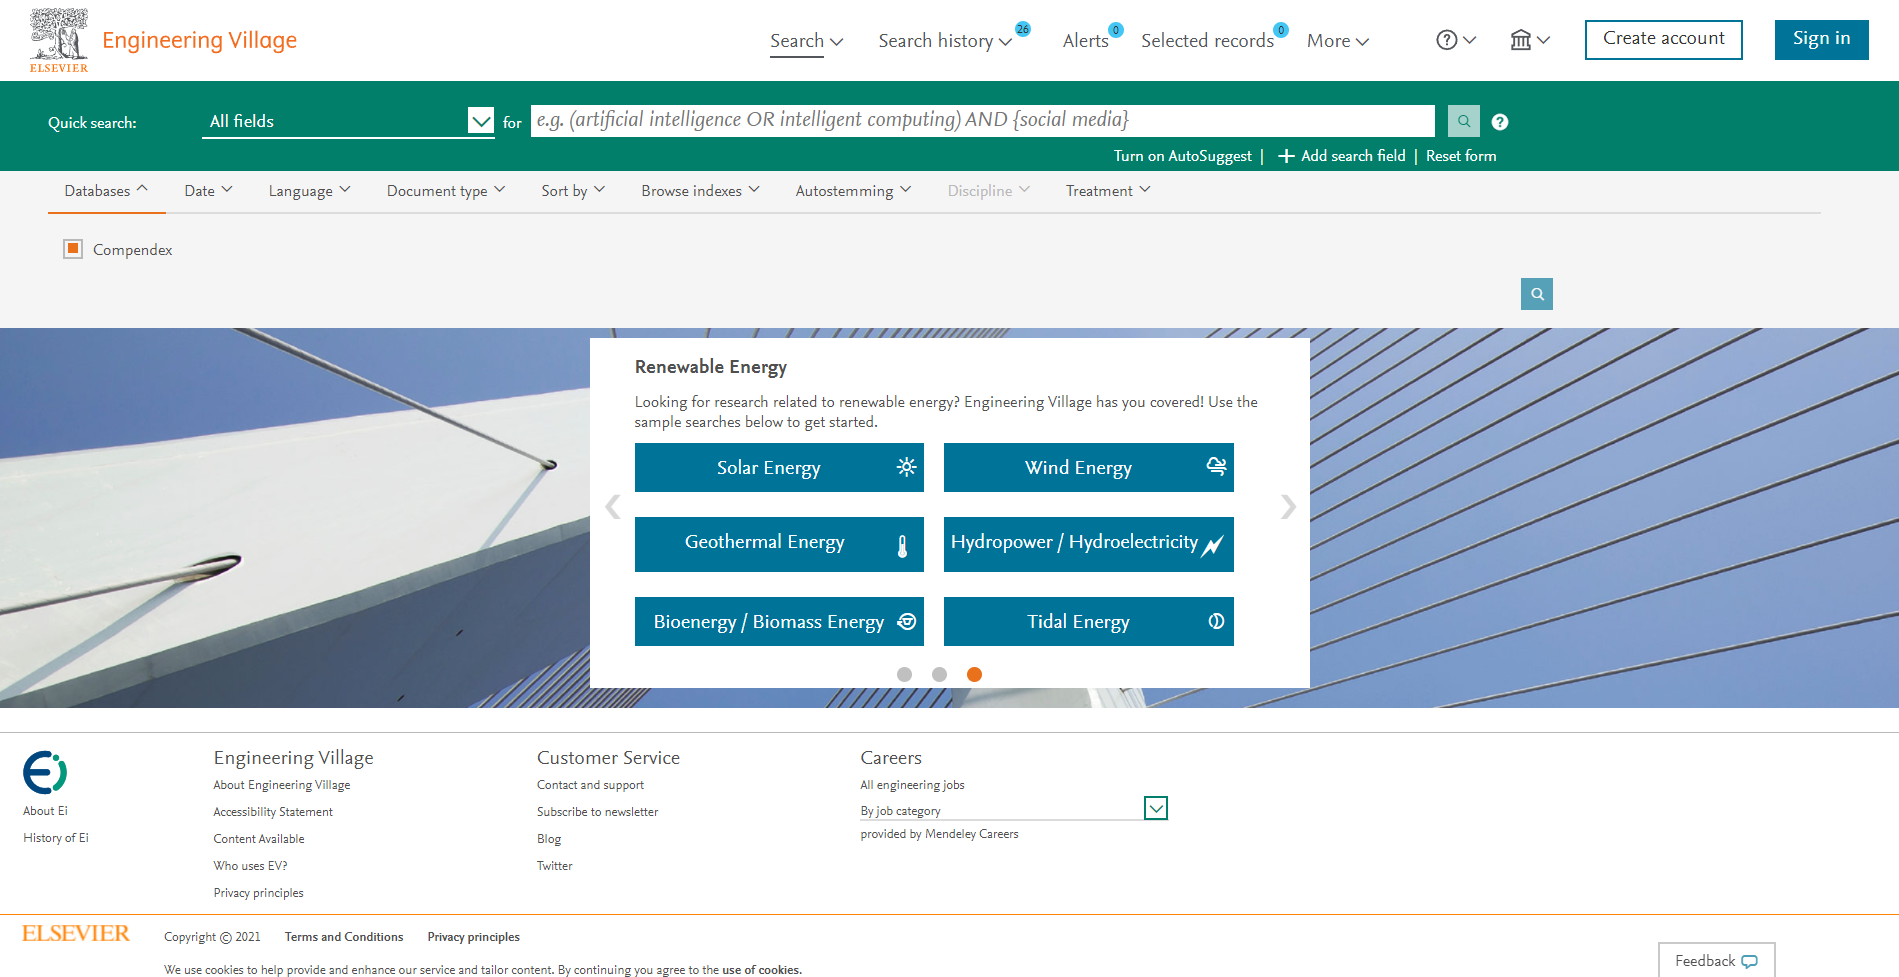Expand the Document type filter
Viewport: 1899px width, 977px height.
click(446, 191)
